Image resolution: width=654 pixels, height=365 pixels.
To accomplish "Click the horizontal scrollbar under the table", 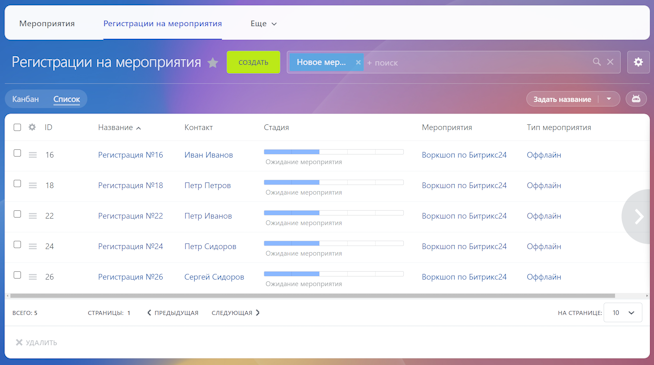I will [312, 296].
